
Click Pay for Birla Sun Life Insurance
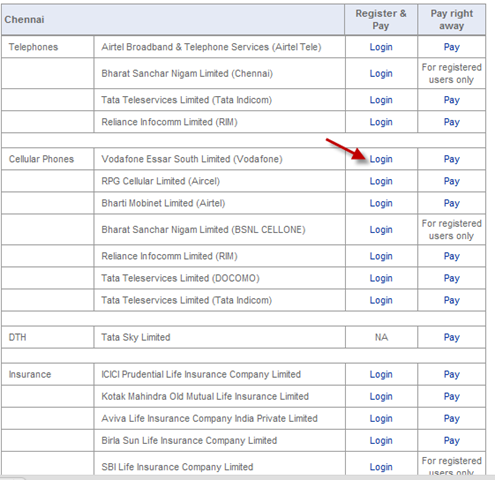[452, 441]
